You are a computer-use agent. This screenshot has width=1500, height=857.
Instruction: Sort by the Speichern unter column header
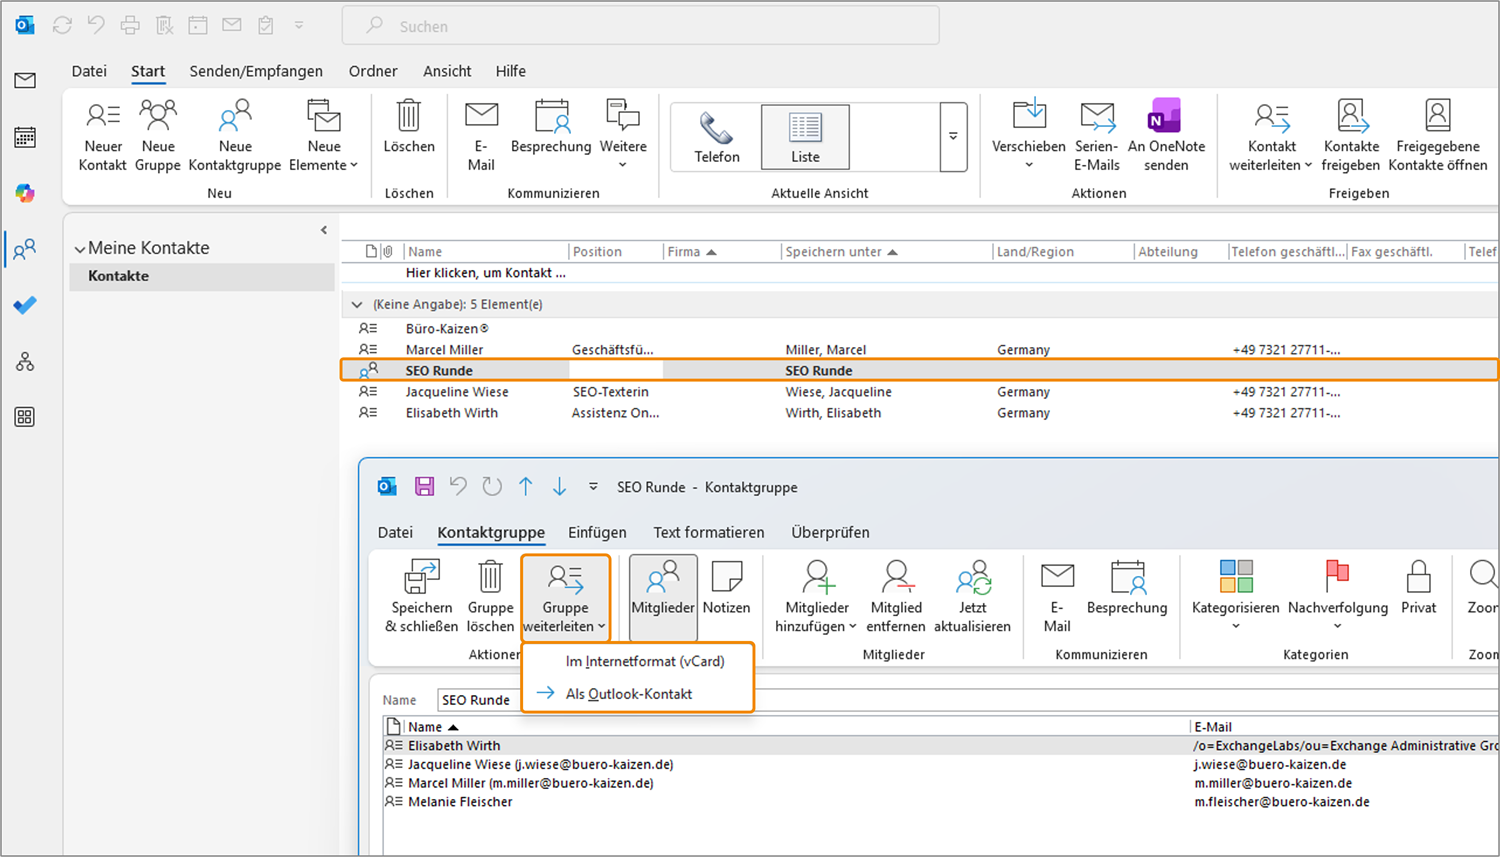pos(886,252)
